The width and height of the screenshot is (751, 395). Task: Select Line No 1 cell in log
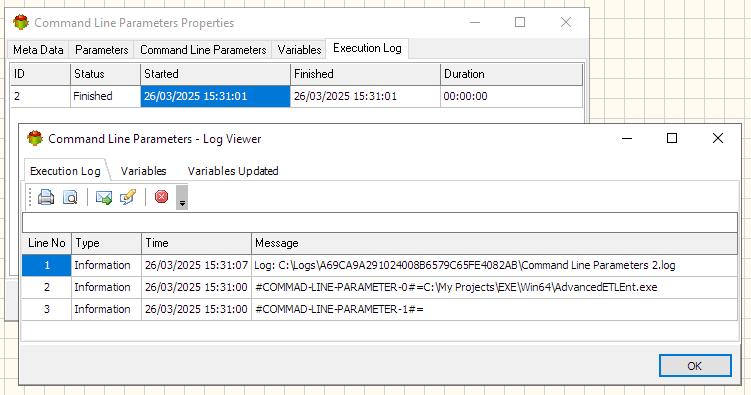click(46, 265)
